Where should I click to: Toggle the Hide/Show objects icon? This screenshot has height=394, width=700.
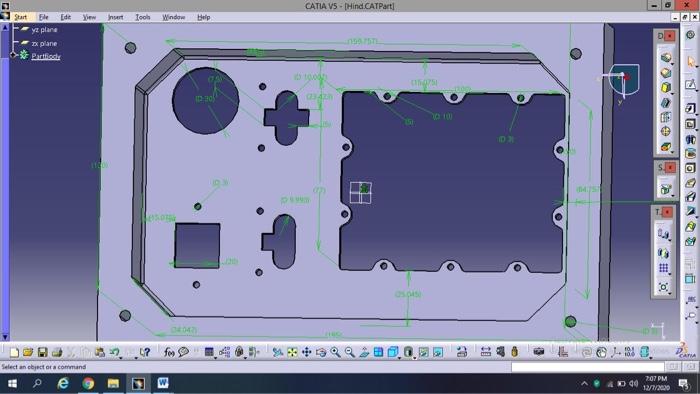423,353
